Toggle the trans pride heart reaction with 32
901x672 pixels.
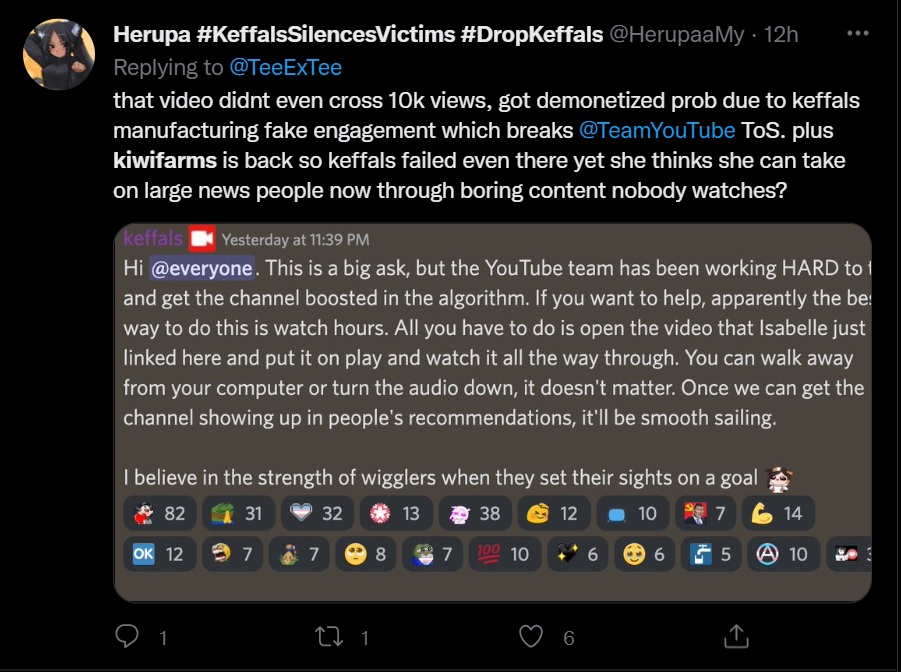(x=312, y=513)
